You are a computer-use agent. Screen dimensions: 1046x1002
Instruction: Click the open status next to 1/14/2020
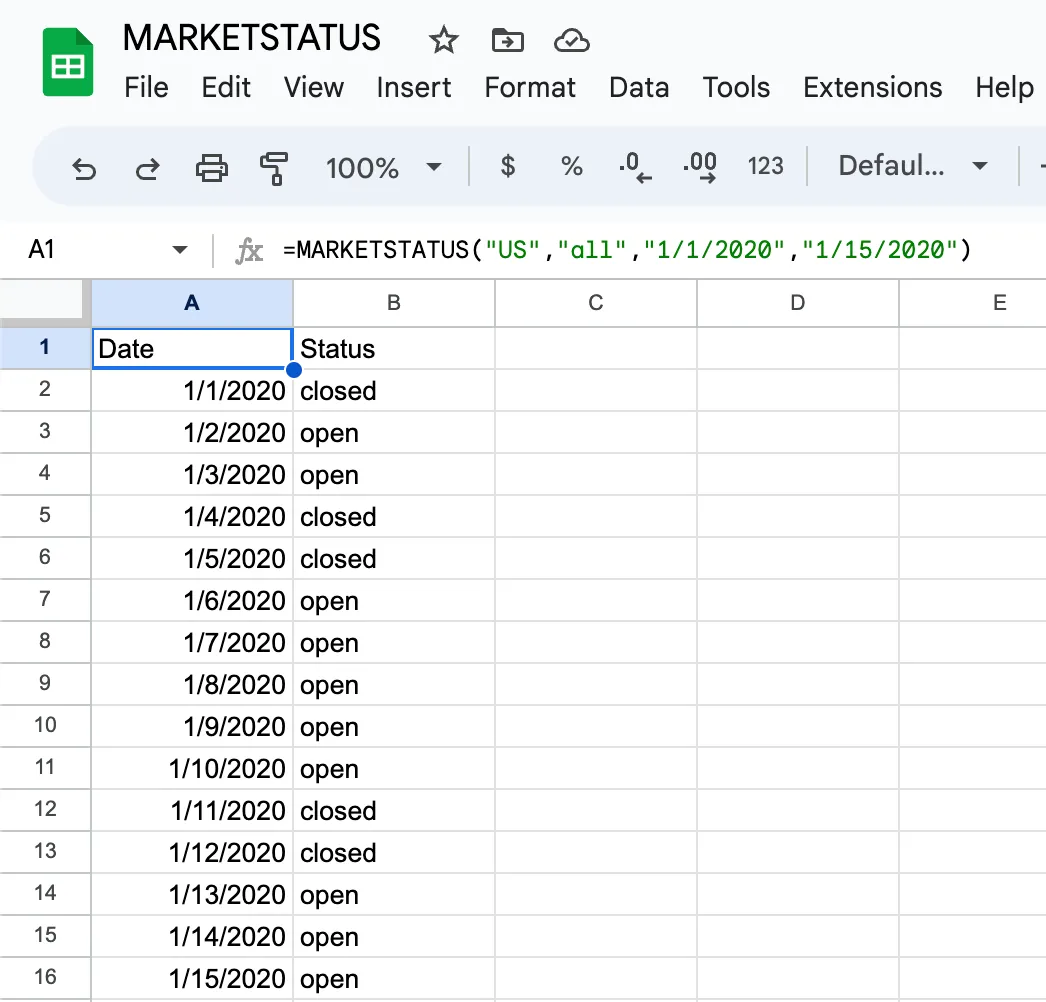coord(394,937)
